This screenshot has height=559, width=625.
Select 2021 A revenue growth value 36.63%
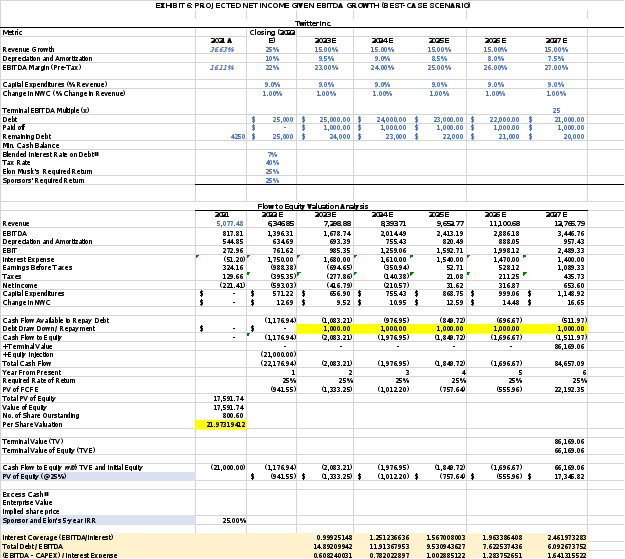click(x=222, y=49)
